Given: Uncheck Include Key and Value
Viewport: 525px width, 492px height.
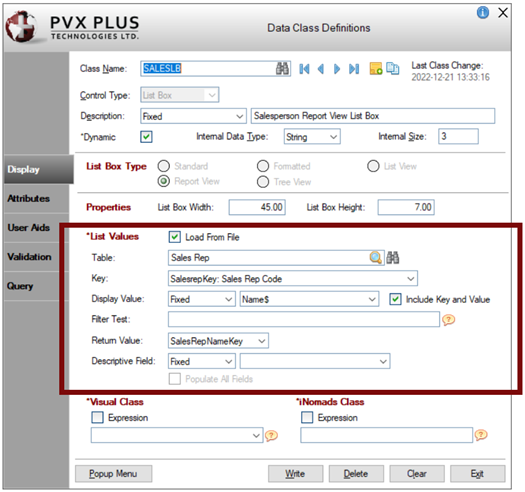Looking at the screenshot, I should click(x=395, y=299).
